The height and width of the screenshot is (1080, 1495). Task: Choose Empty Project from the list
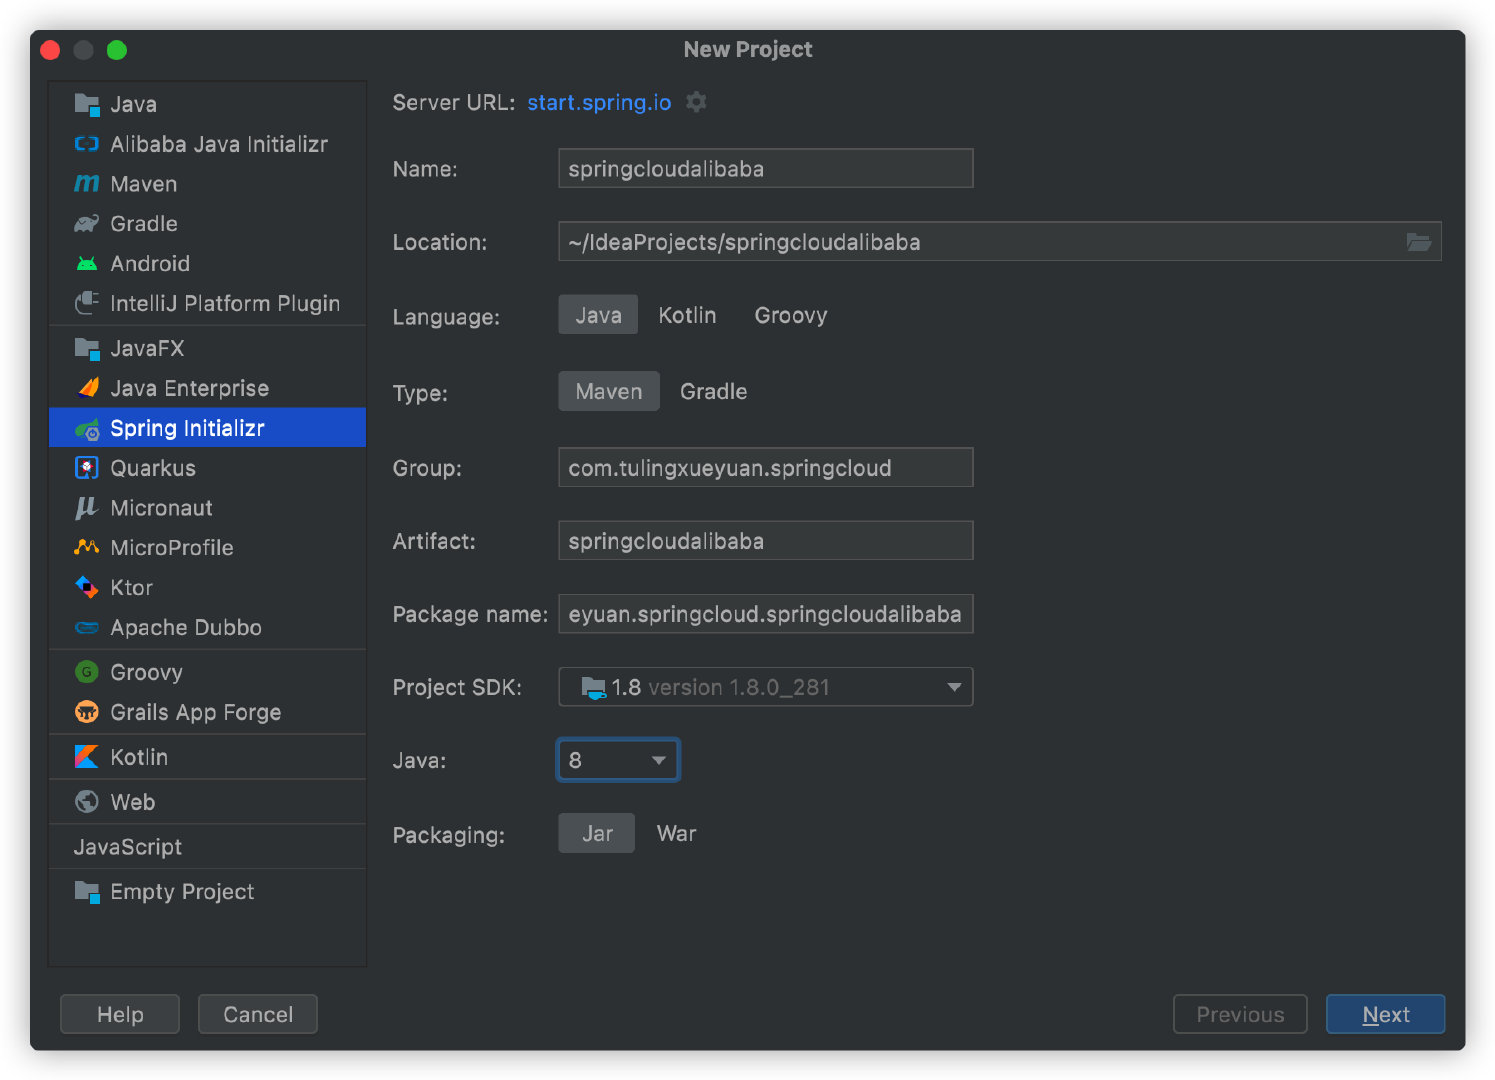point(182,892)
